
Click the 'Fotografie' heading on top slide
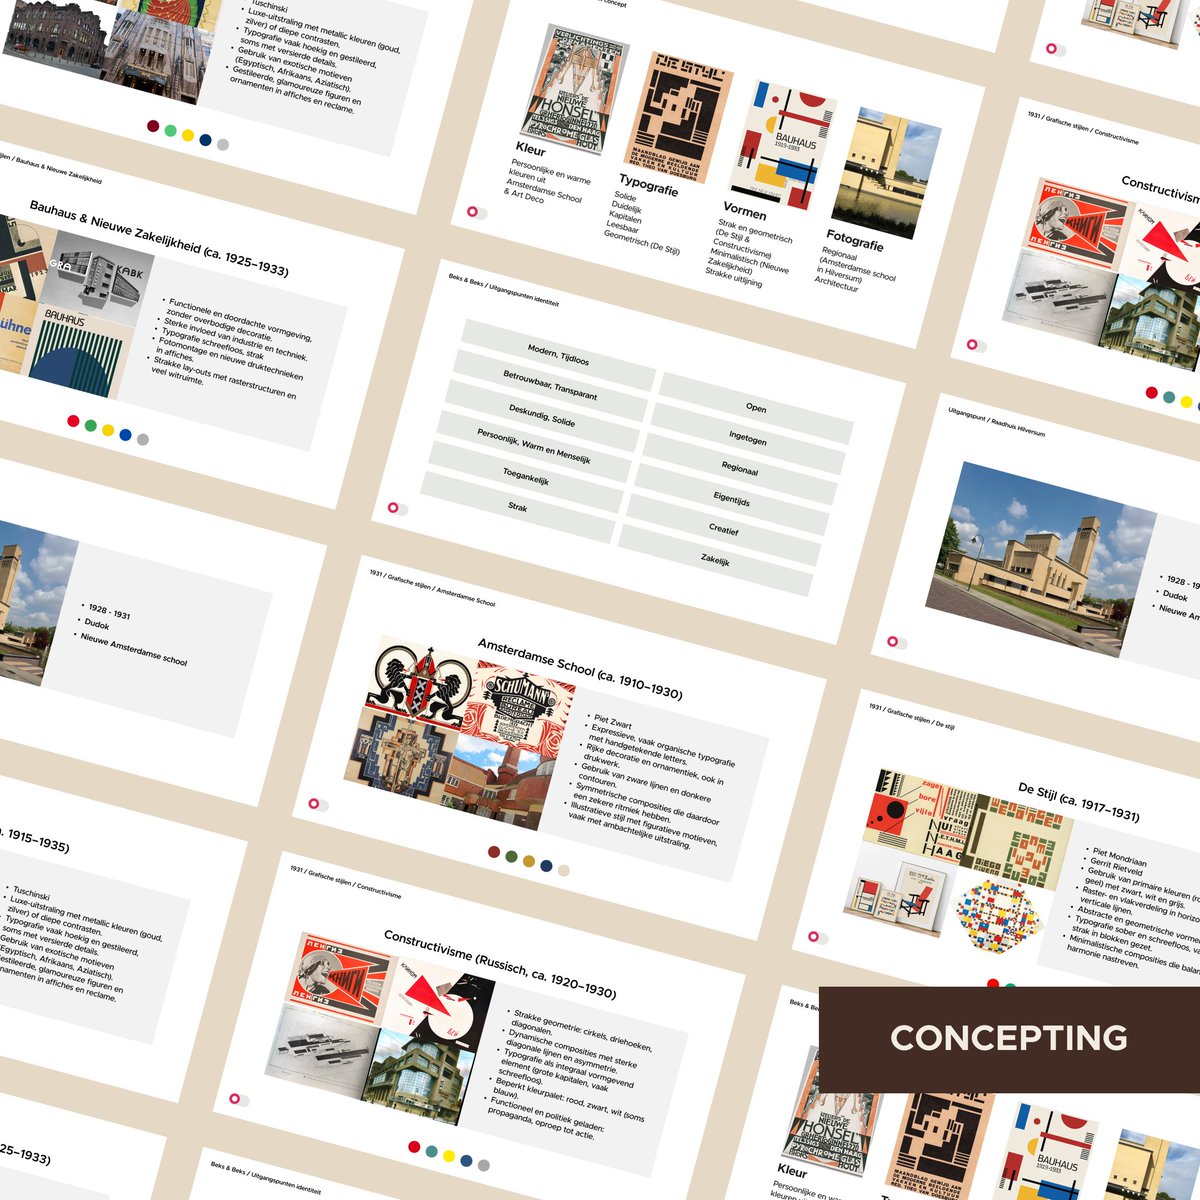pyautogui.click(x=855, y=241)
